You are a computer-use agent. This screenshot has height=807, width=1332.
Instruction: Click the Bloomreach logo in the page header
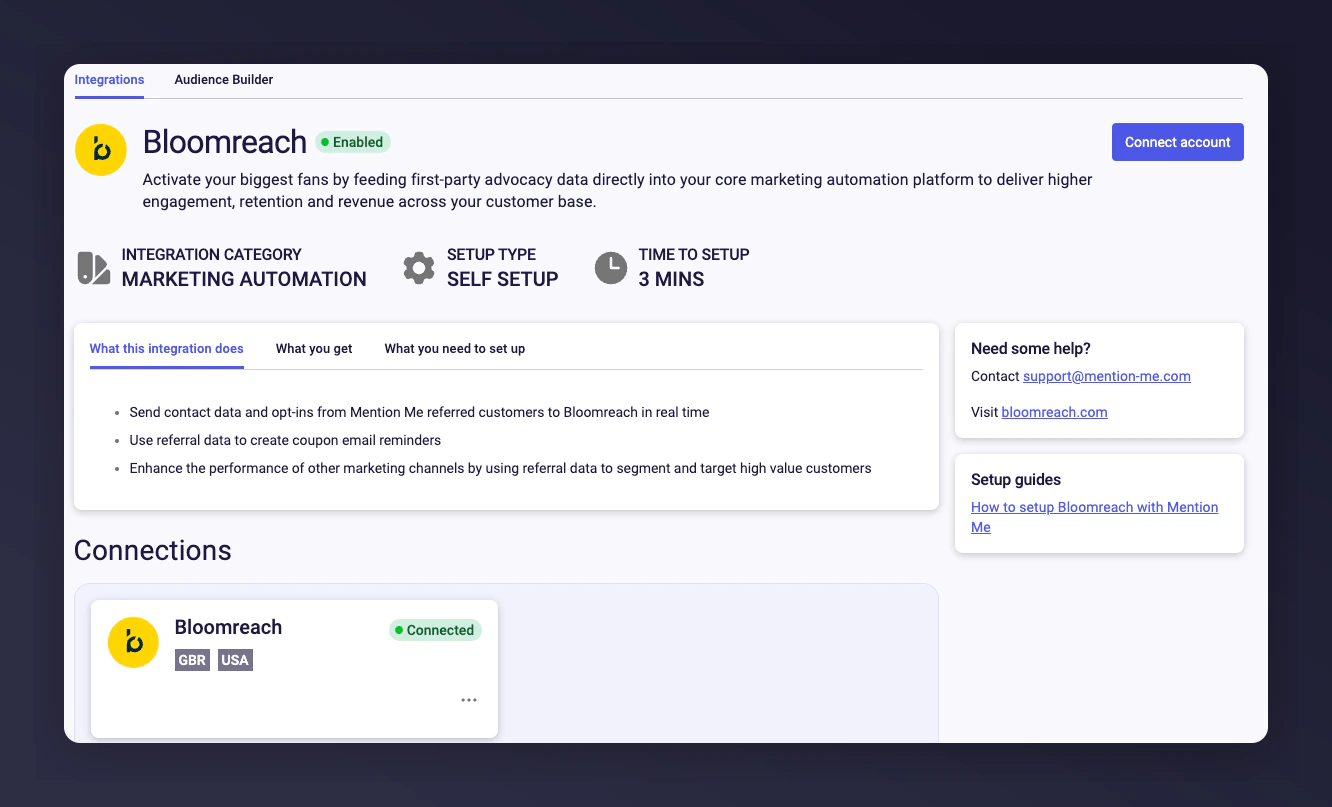[100, 150]
